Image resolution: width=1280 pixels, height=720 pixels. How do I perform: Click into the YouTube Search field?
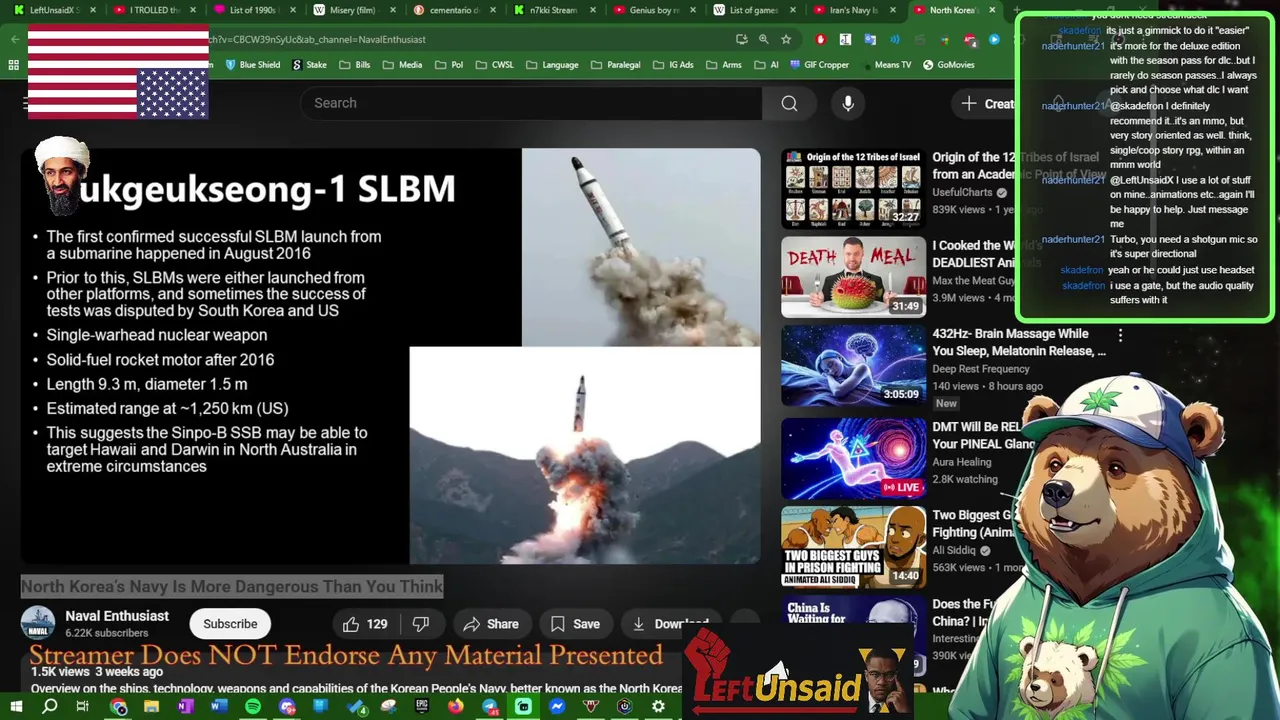[531, 103]
